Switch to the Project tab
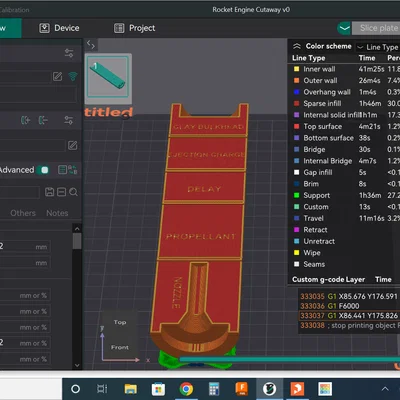 tap(134, 28)
